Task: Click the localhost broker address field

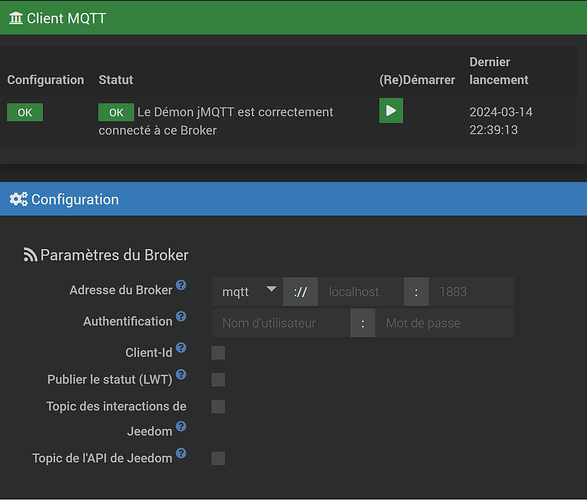Action: click(x=361, y=292)
